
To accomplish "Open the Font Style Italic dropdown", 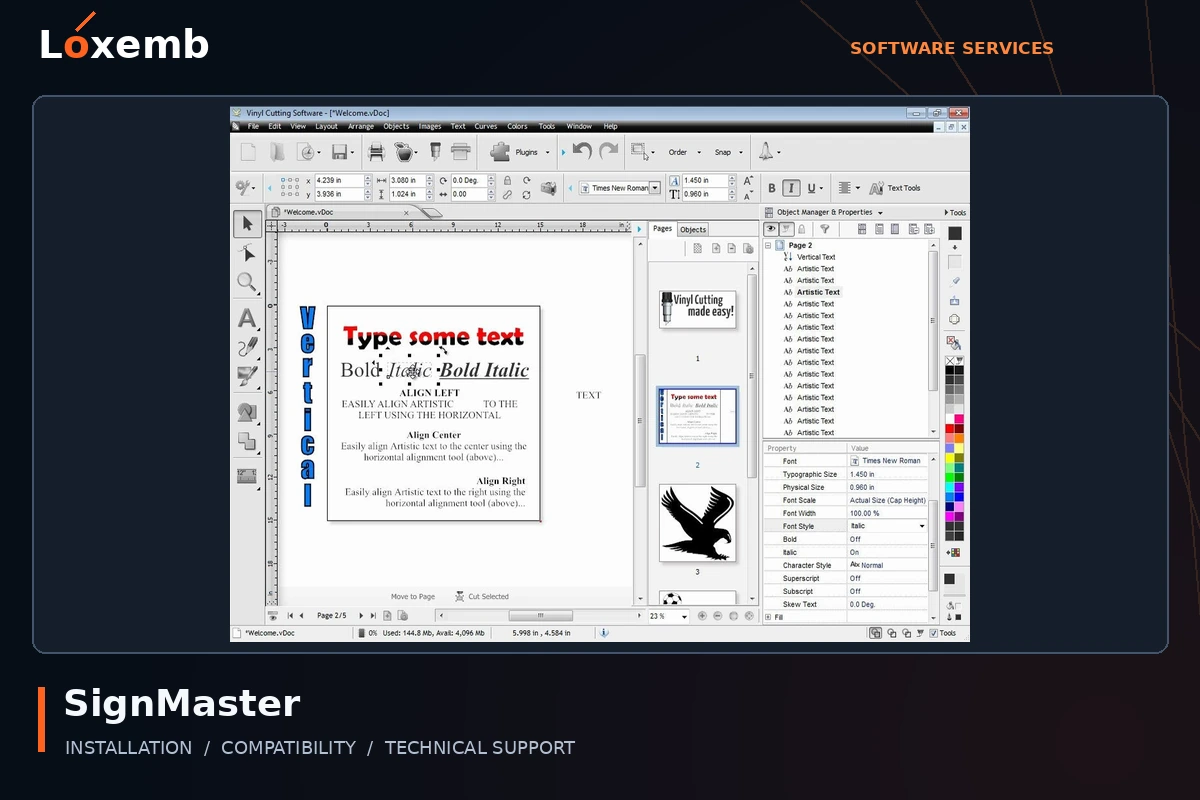I will pyautogui.click(x=922, y=526).
